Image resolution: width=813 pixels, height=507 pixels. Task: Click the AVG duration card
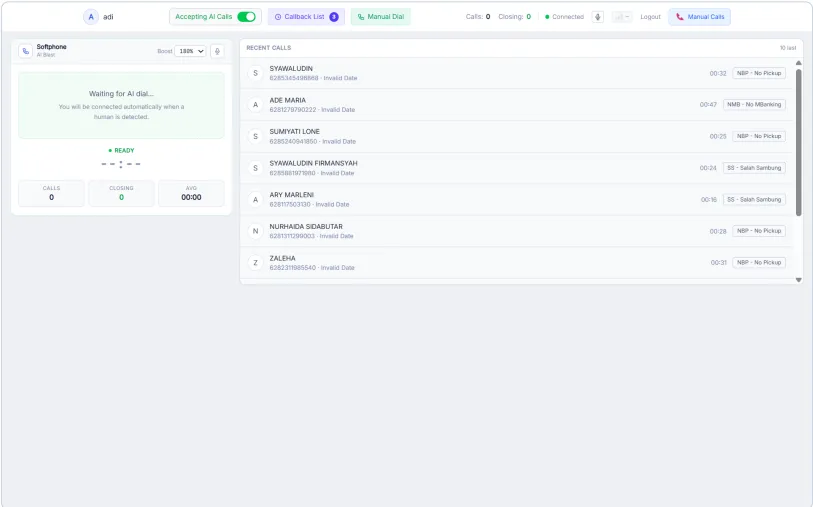[191, 193]
